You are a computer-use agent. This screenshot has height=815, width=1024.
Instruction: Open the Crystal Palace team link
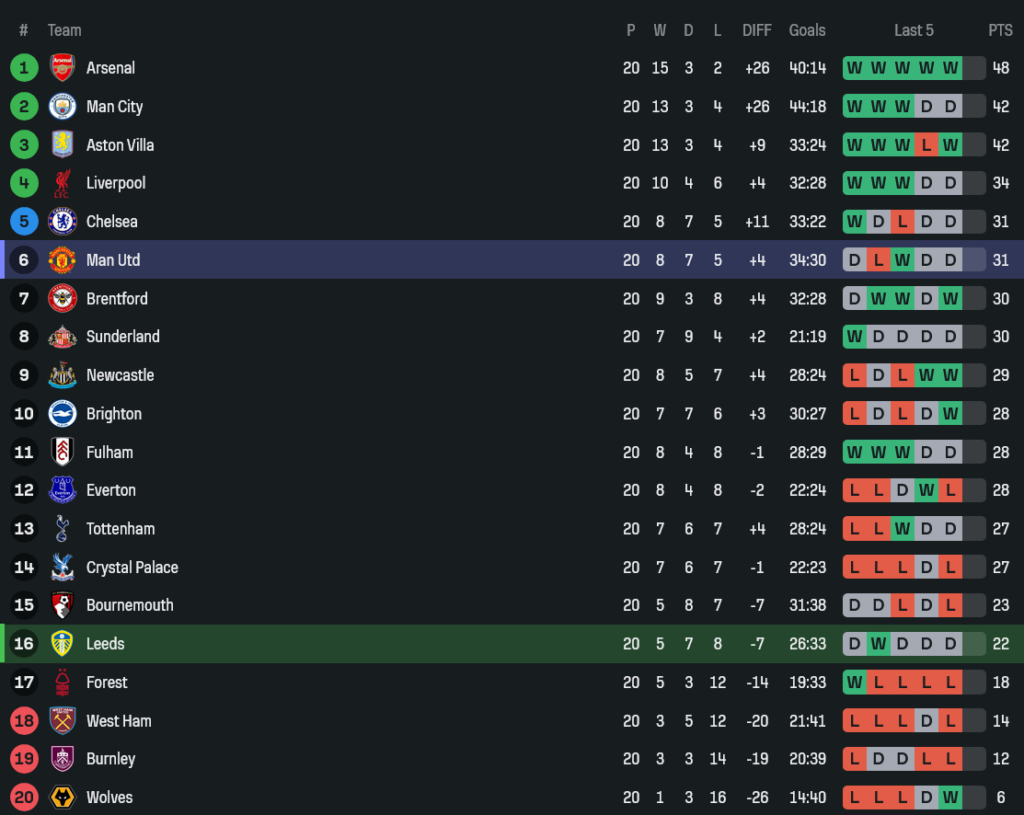tap(131, 567)
